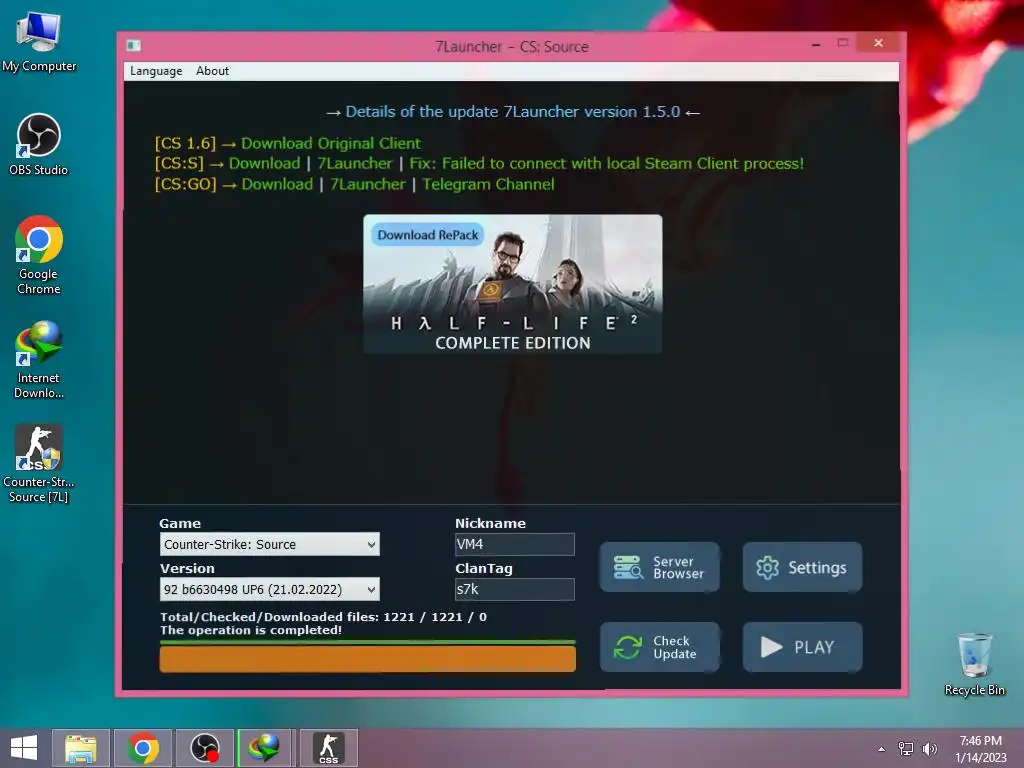Open the Half-Life 2 Complete Edition banner

(513, 284)
